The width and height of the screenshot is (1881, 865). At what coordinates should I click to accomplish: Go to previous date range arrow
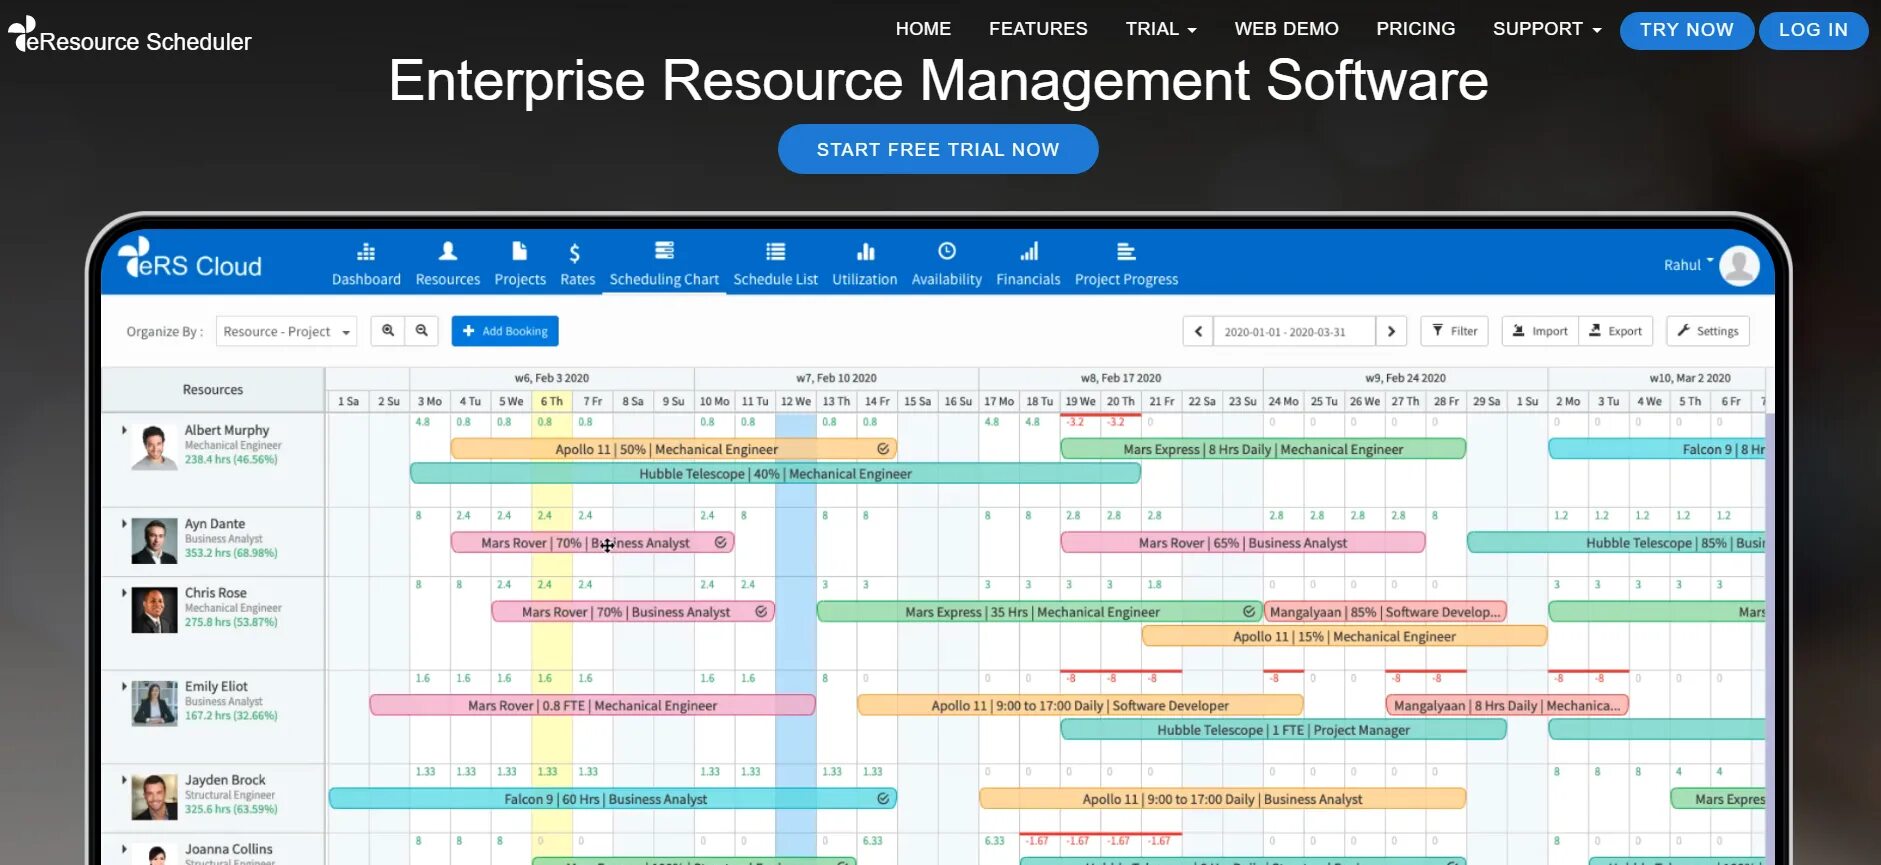1198,331
